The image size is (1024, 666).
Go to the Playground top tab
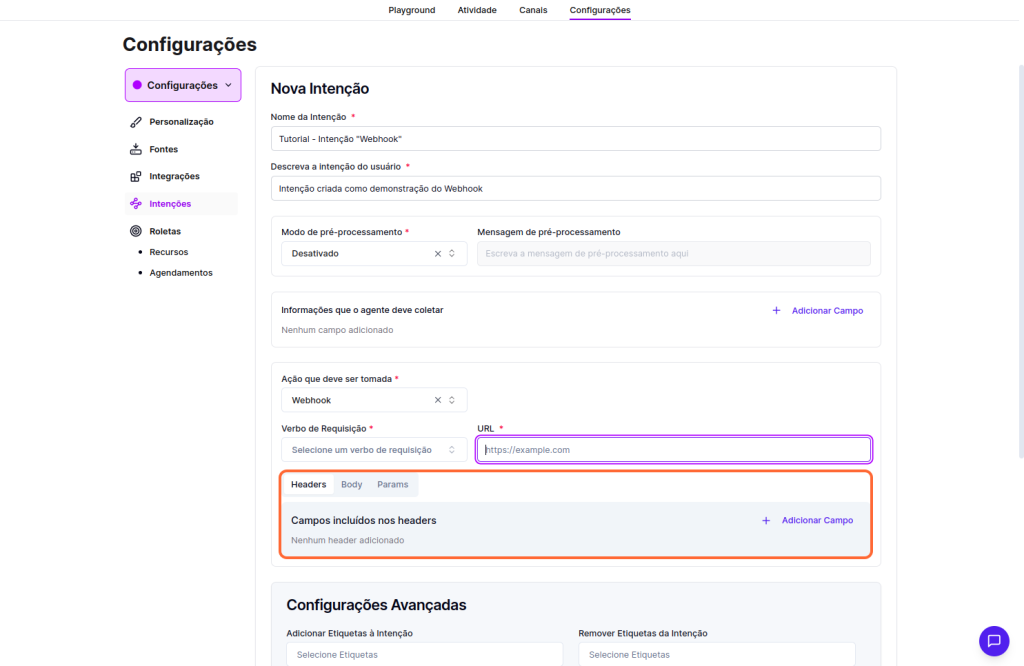coord(411,10)
